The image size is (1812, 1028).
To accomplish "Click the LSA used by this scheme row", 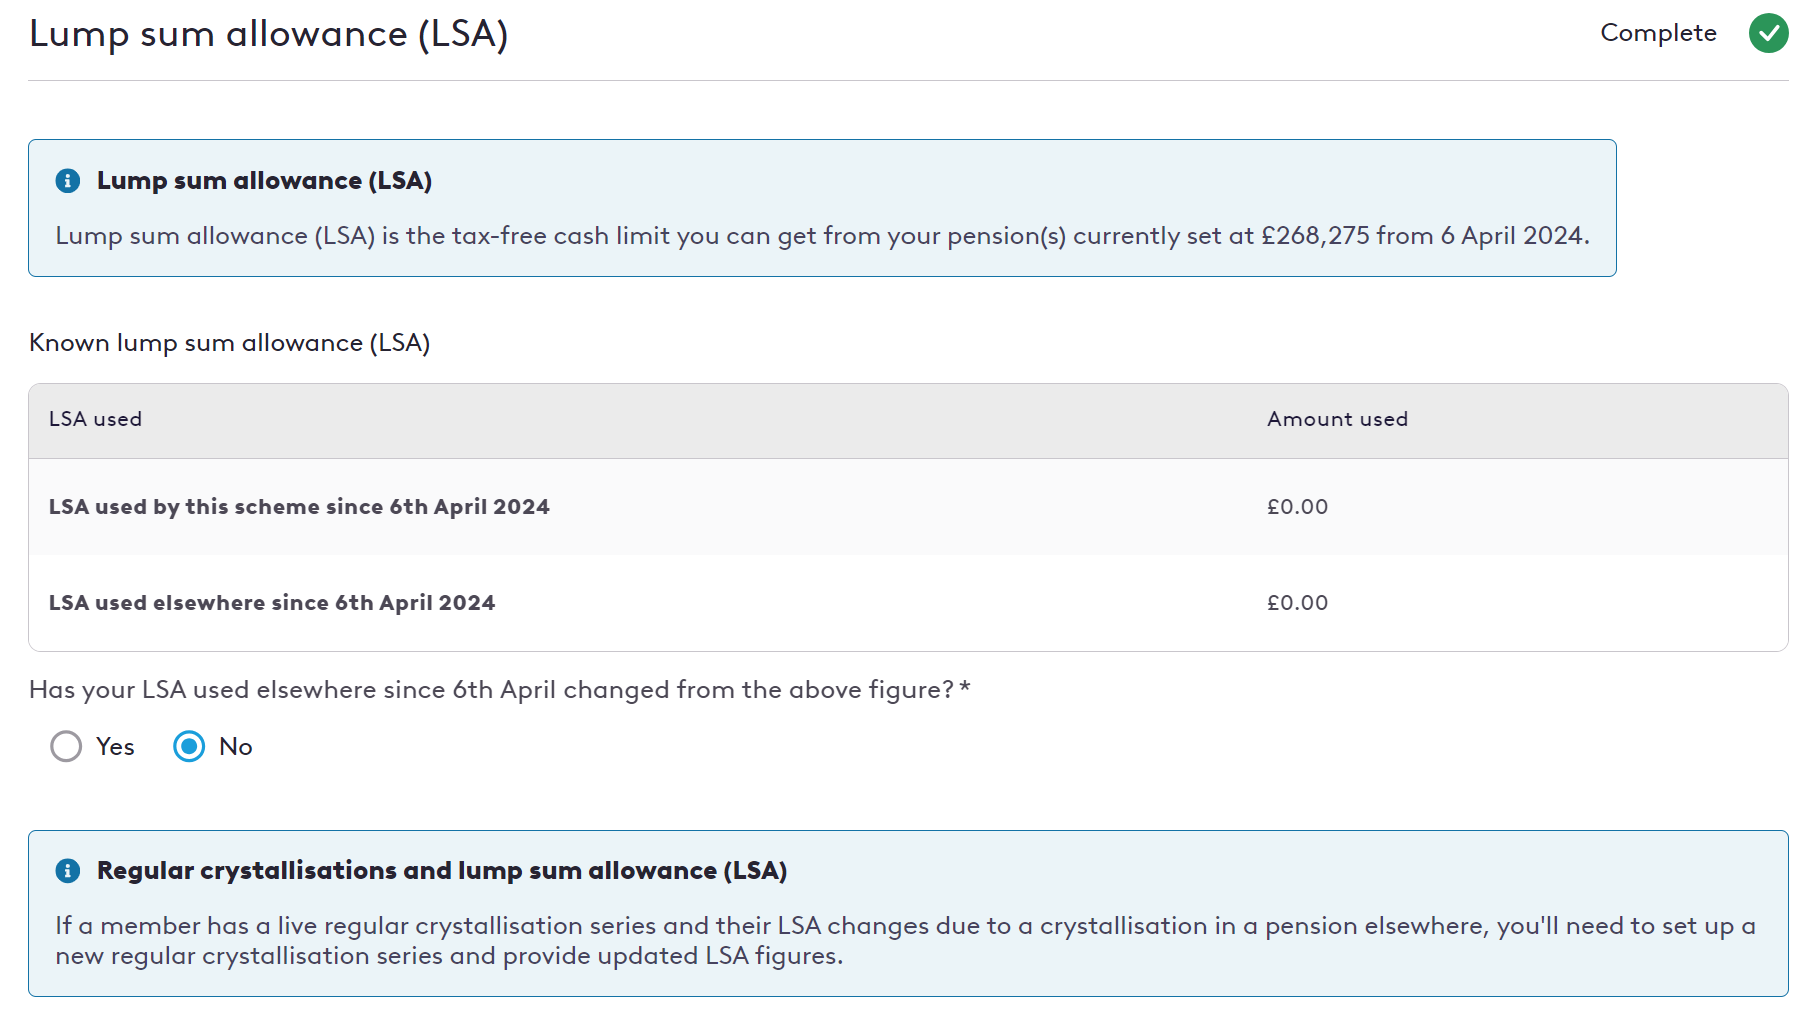I will (908, 507).
